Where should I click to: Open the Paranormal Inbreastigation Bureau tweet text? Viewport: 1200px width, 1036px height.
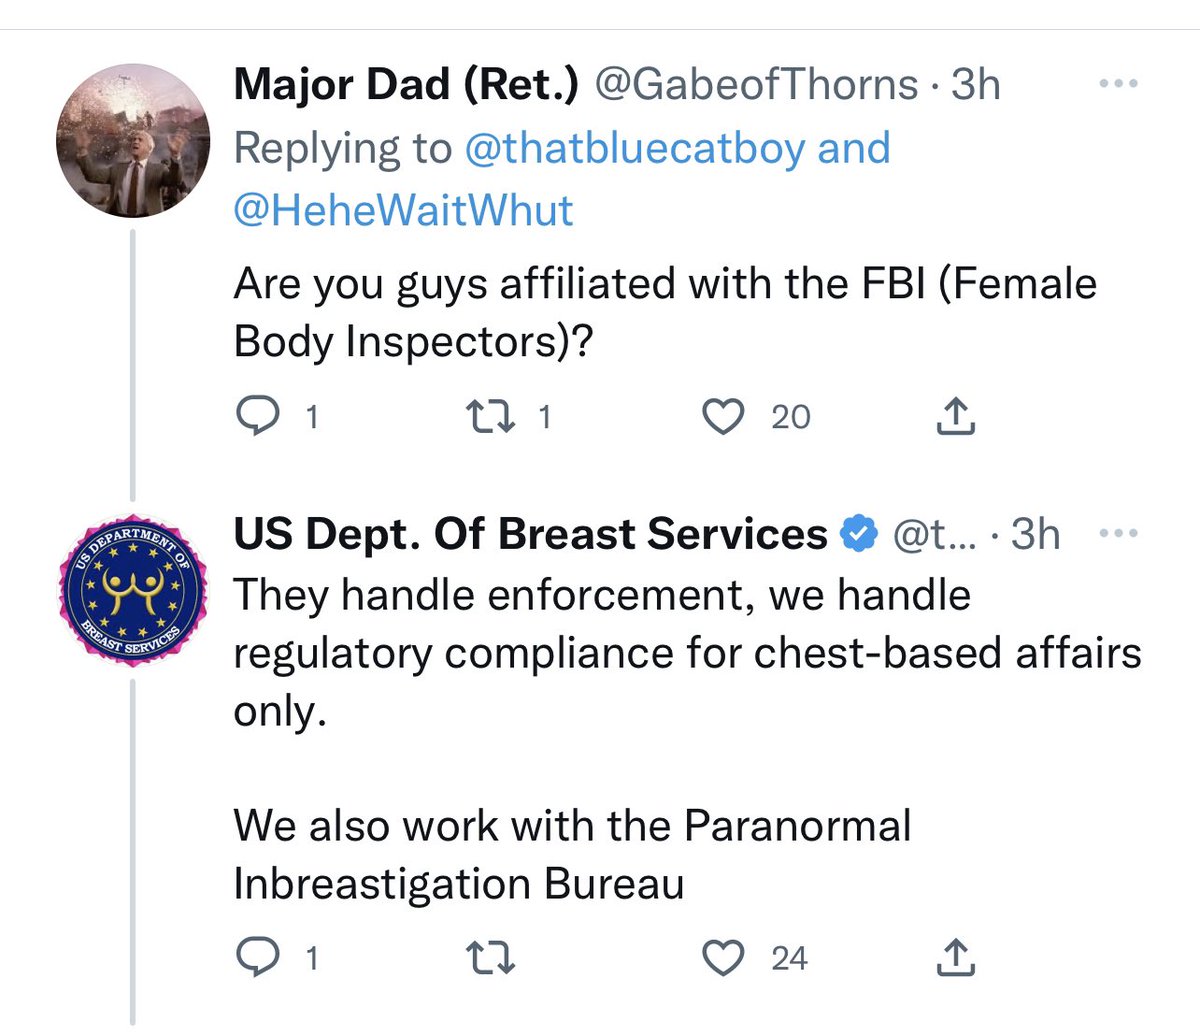[x=572, y=855]
